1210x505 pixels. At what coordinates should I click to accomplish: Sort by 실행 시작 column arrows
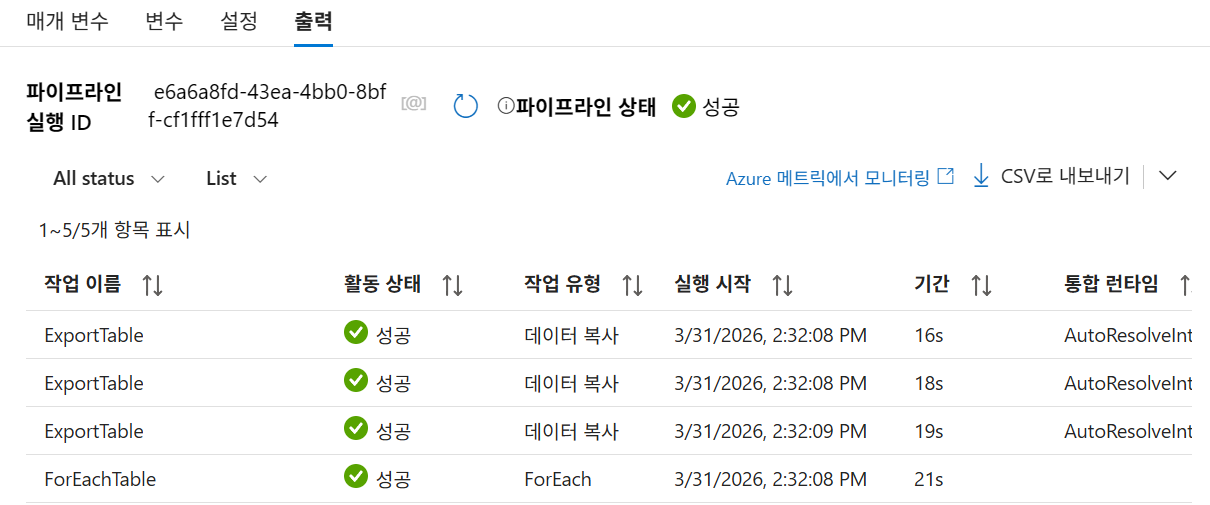pos(782,285)
